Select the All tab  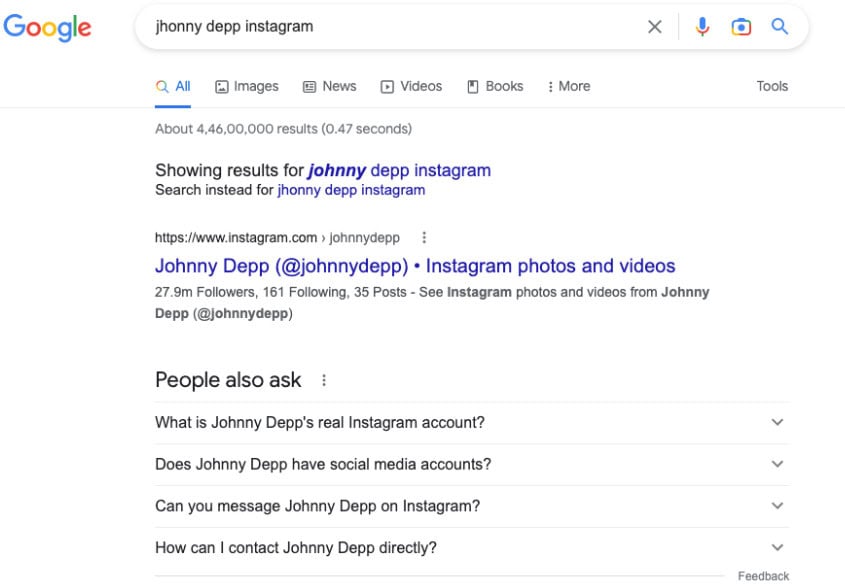point(173,86)
